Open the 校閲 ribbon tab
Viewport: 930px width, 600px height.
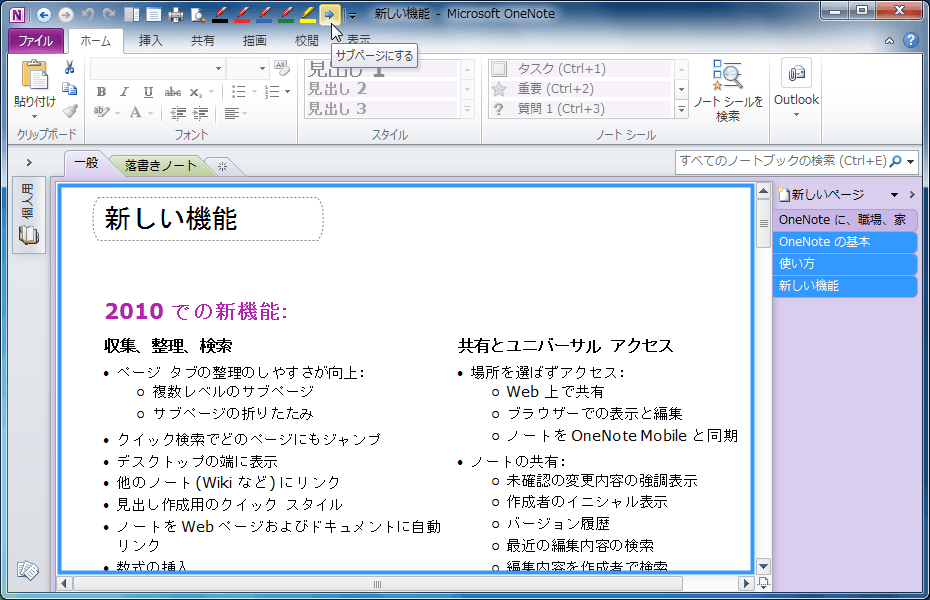307,40
